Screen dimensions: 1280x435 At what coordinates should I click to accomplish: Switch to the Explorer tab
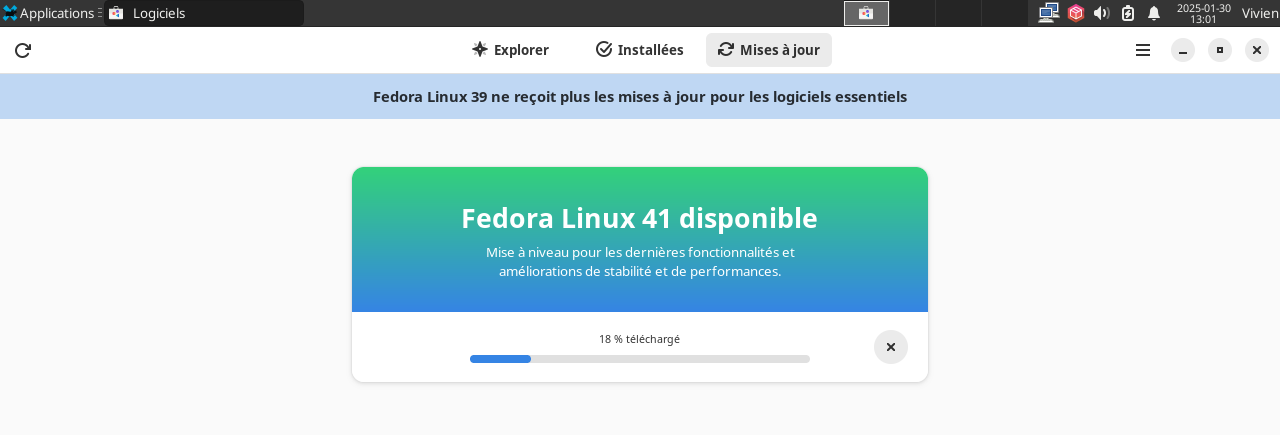(x=510, y=50)
